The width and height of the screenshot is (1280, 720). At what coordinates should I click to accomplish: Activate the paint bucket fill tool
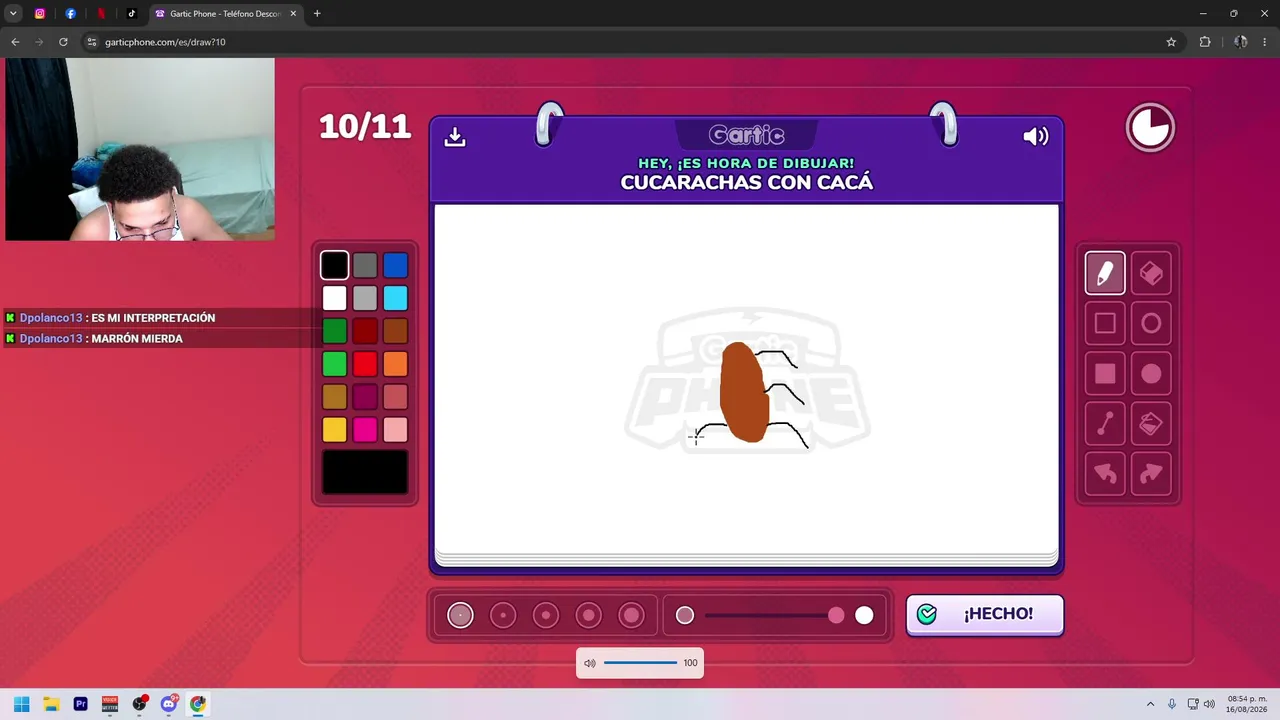(1151, 424)
